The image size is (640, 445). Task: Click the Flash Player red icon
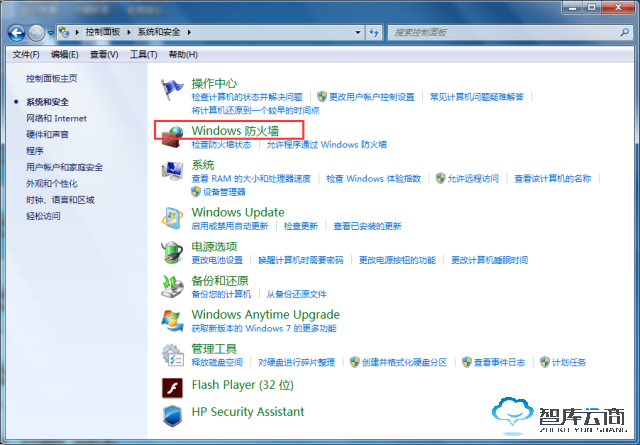172,387
